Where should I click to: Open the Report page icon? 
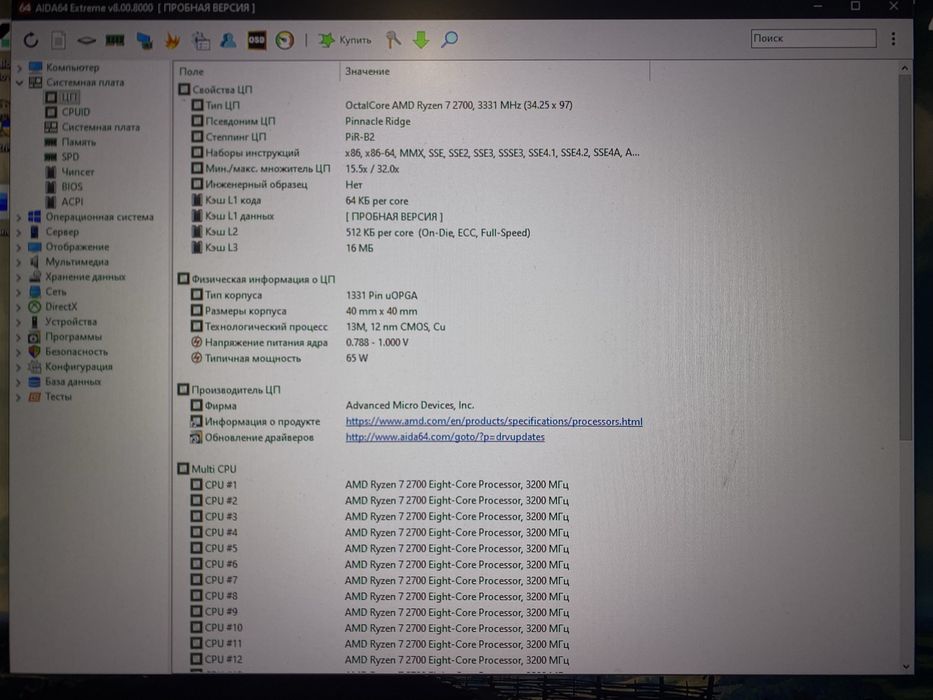58,40
